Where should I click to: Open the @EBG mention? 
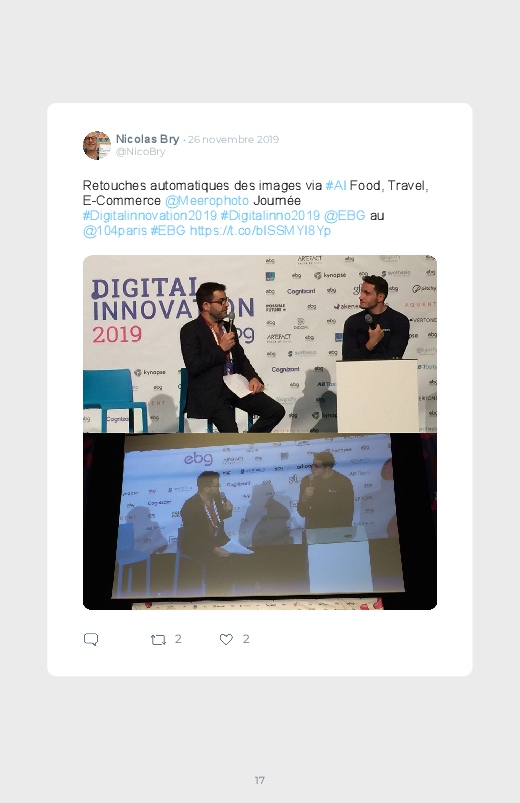344,216
